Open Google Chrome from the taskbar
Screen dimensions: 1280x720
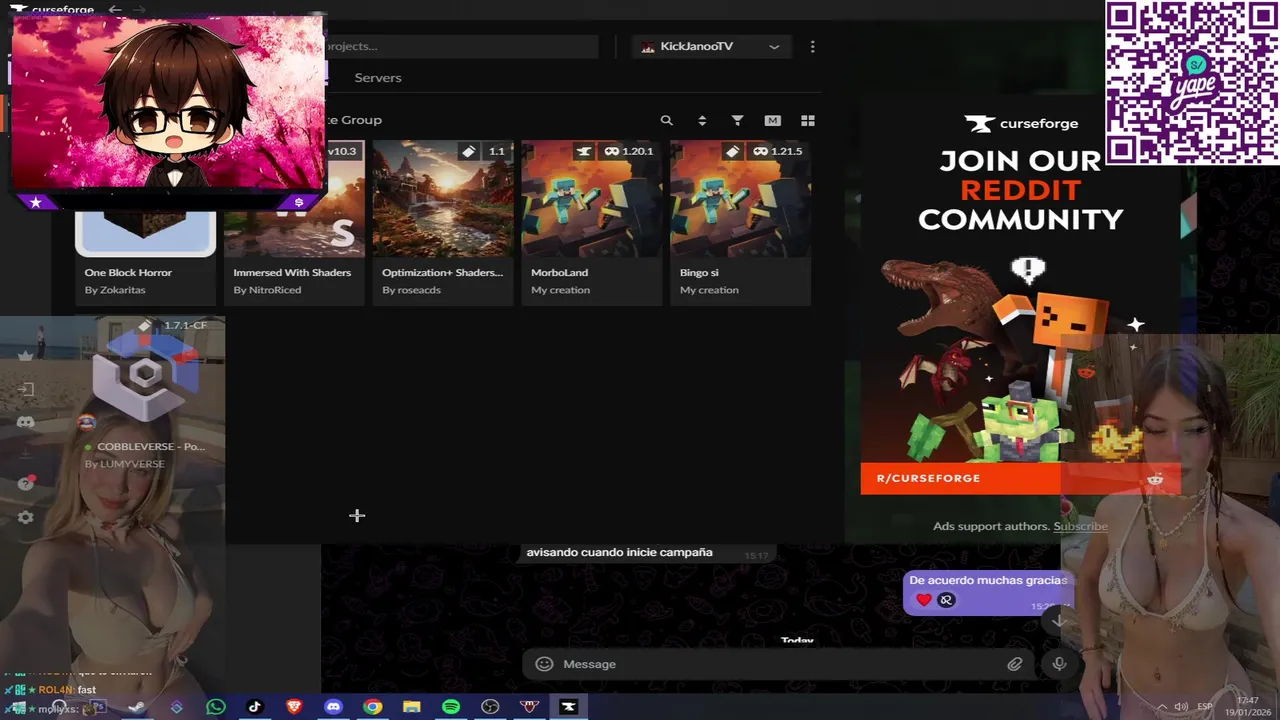pyautogui.click(x=372, y=707)
